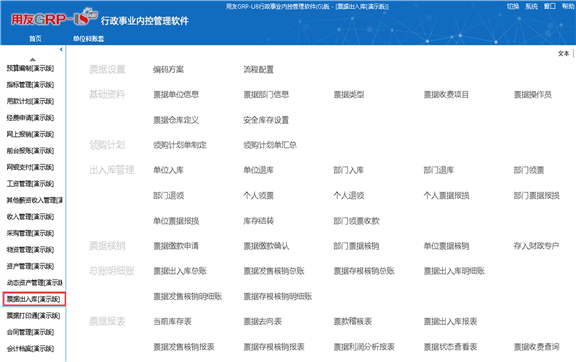This screenshot has width=576, height=362.
Task: Select 预算编制[演示版] in sidebar
Action: pos(30,68)
